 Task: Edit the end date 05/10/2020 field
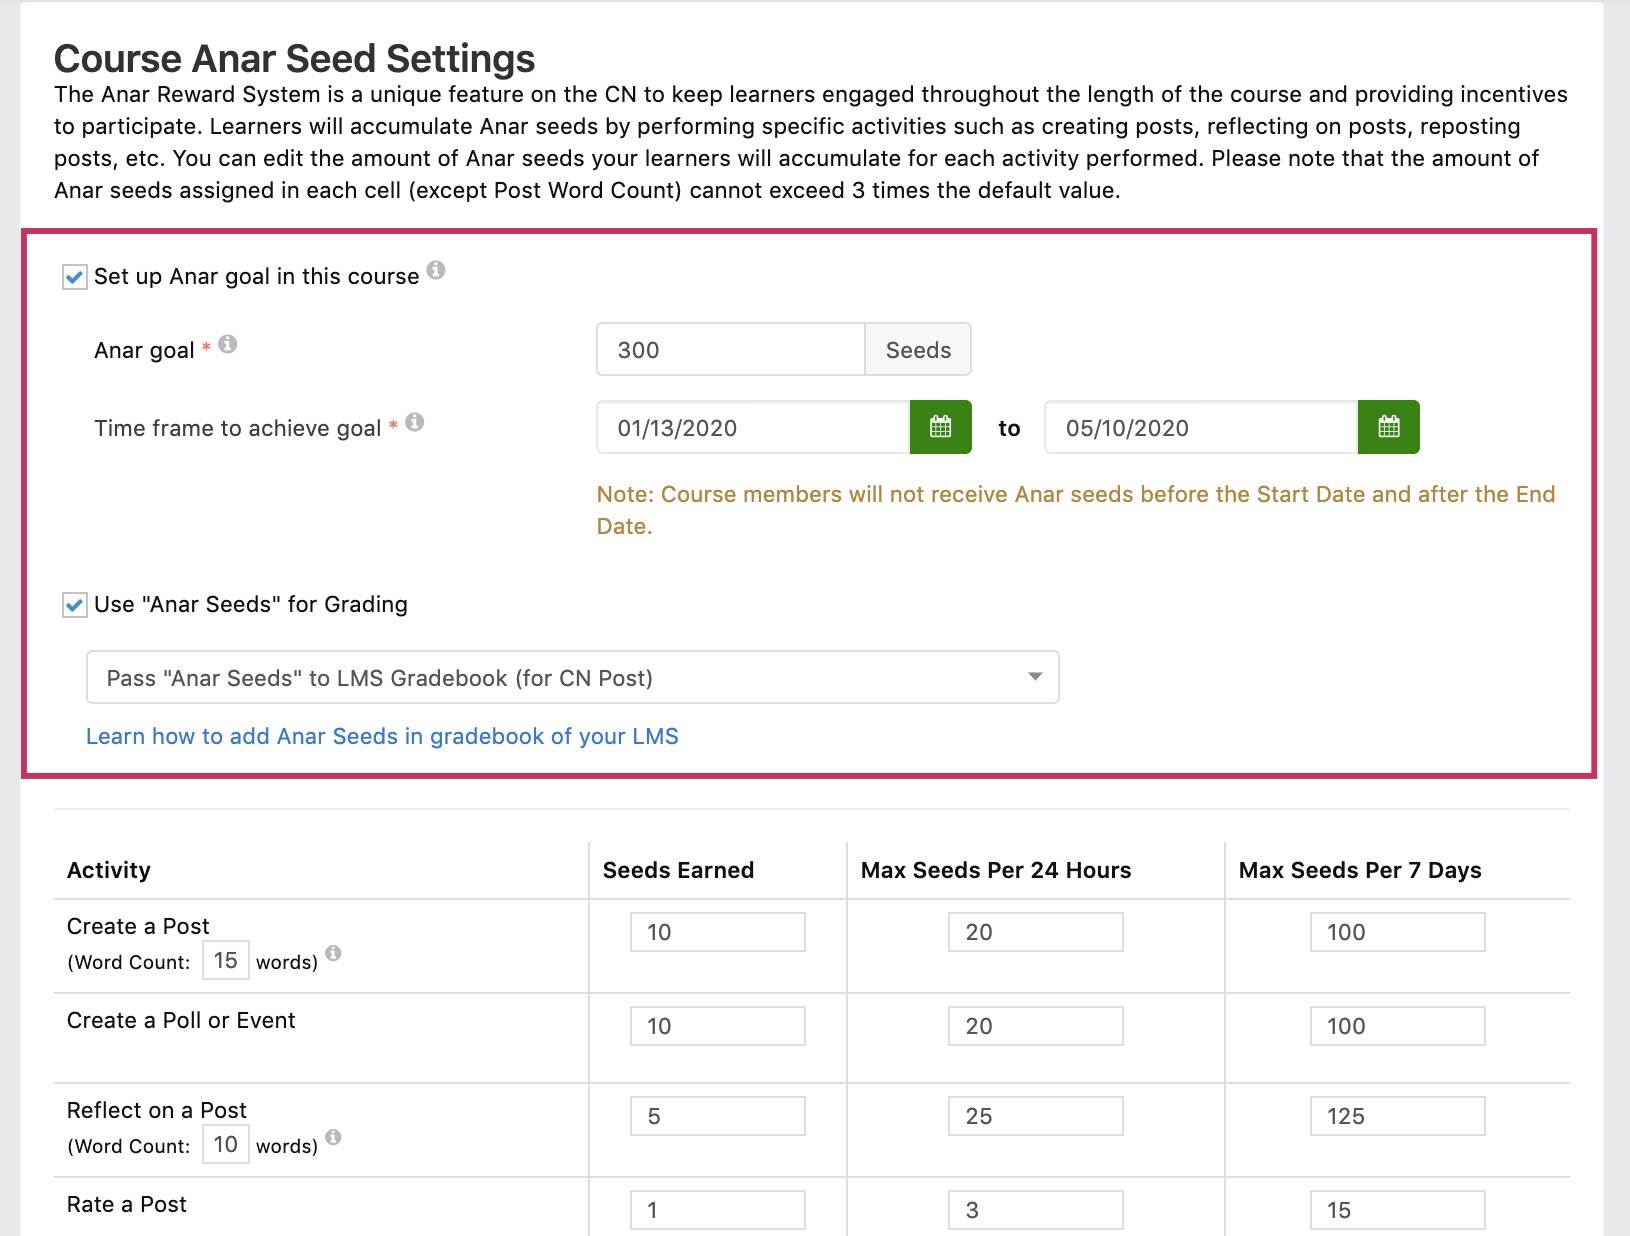pyautogui.click(x=1201, y=427)
